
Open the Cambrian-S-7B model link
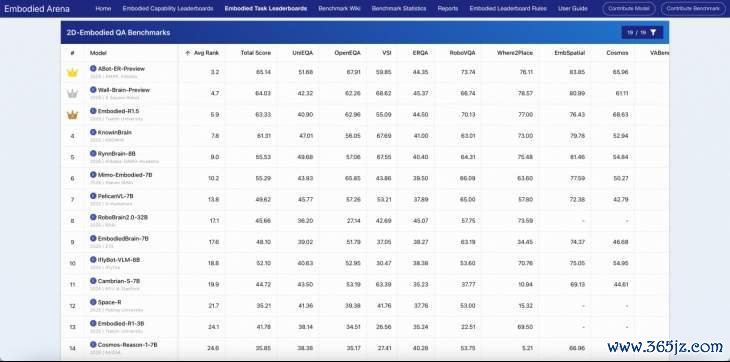point(119,281)
